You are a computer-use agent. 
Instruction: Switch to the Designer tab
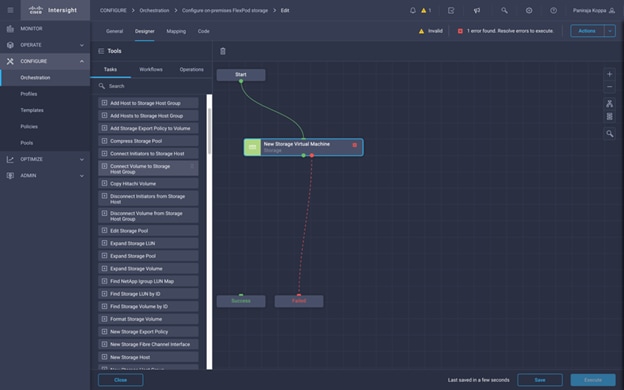[x=144, y=31]
